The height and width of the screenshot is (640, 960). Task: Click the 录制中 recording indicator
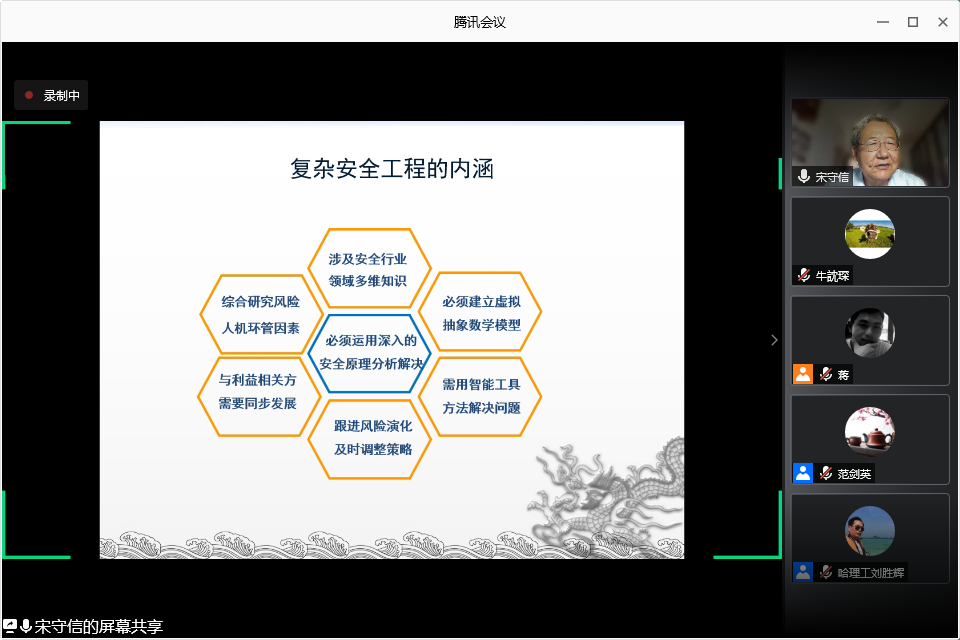point(51,96)
